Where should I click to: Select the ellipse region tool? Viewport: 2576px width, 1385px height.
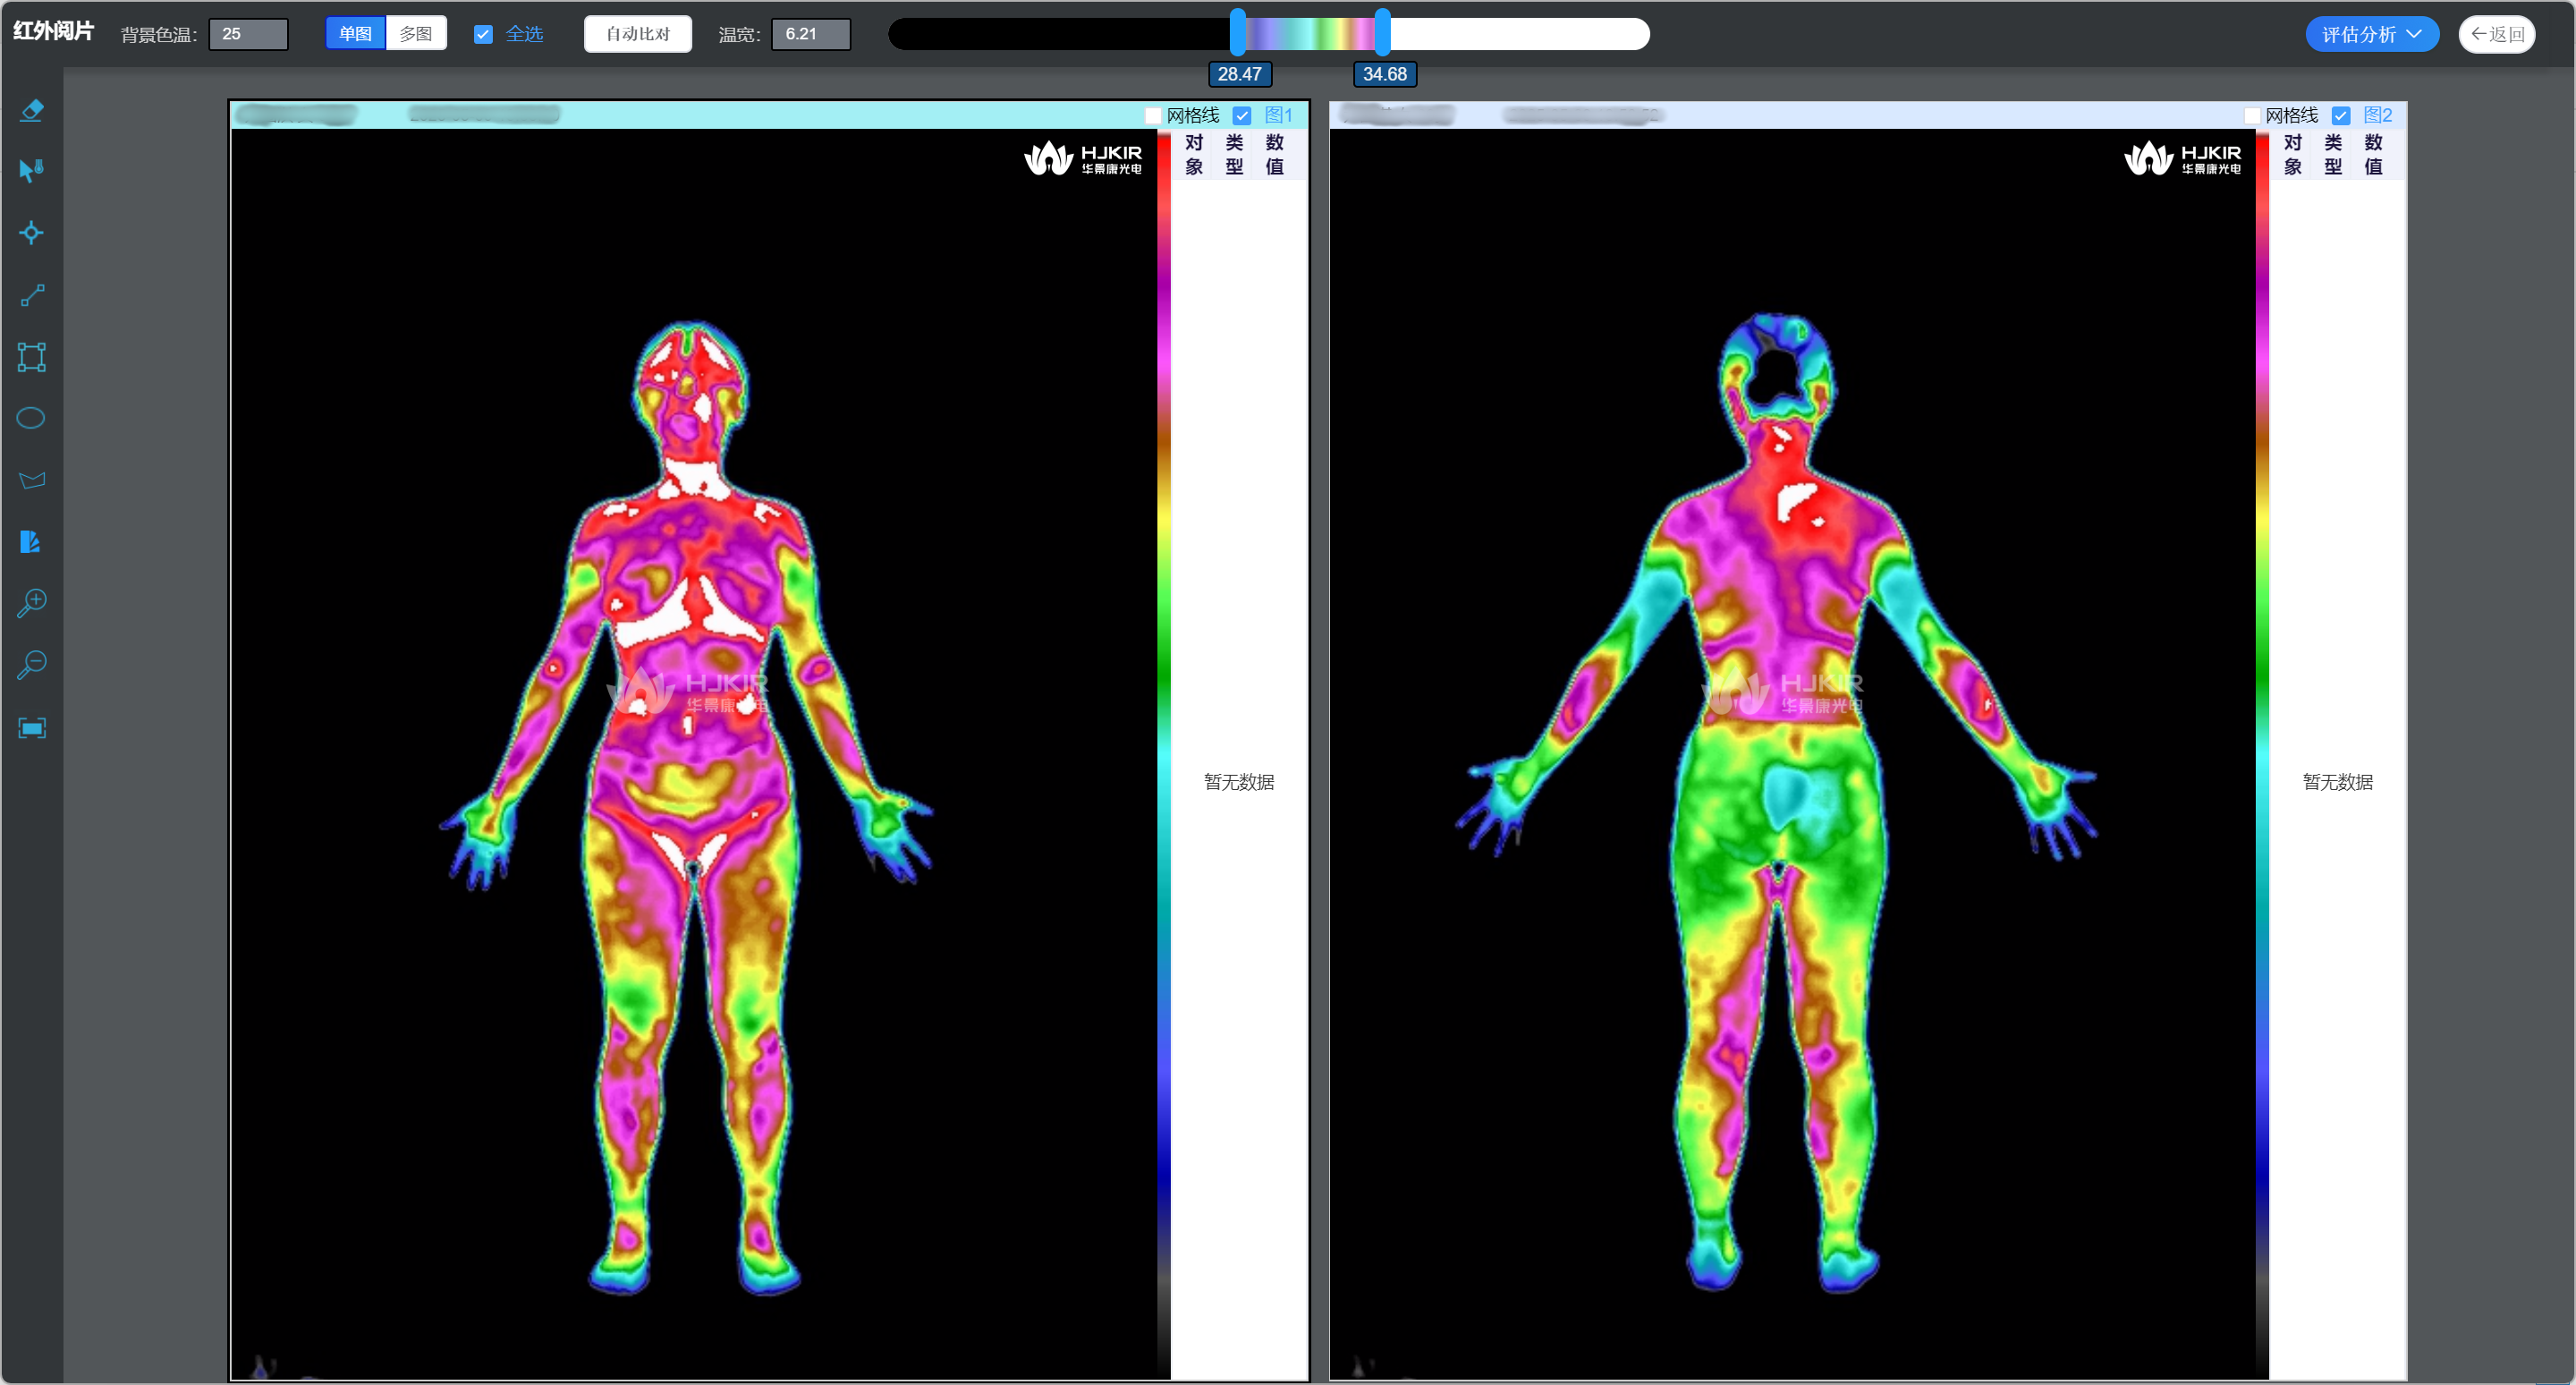[x=31, y=418]
